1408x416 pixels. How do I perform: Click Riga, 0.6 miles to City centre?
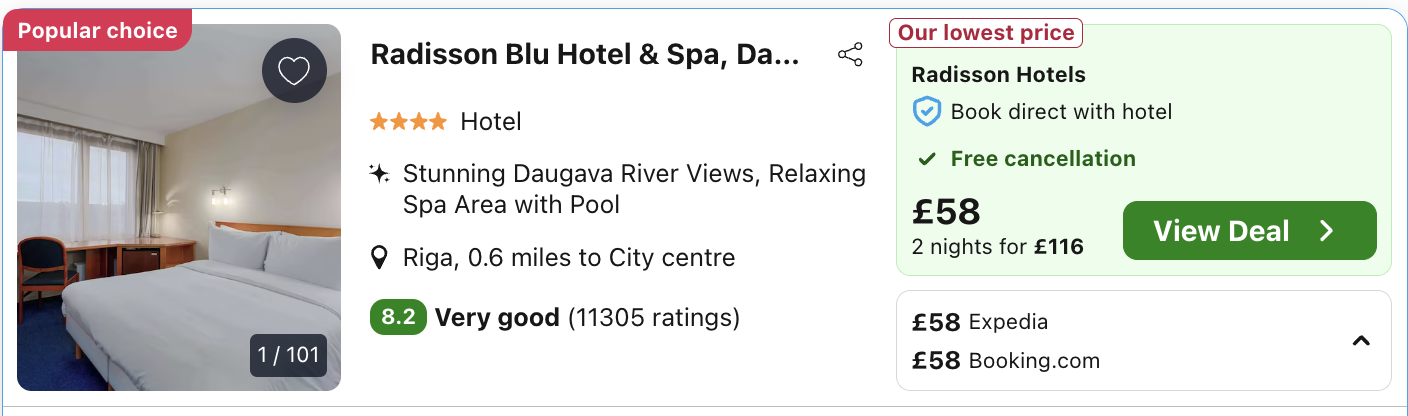[x=568, y=258]
